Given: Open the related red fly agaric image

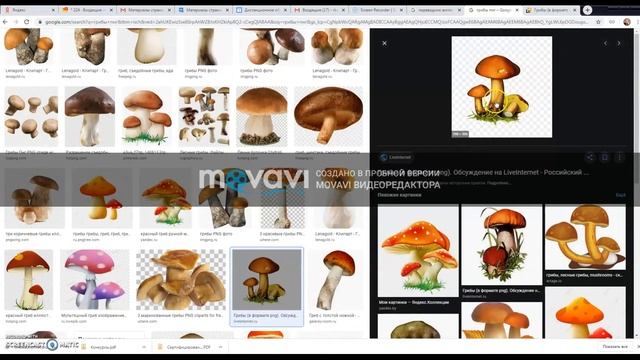Looking at the screenshot, I should (x=418, y=250).
